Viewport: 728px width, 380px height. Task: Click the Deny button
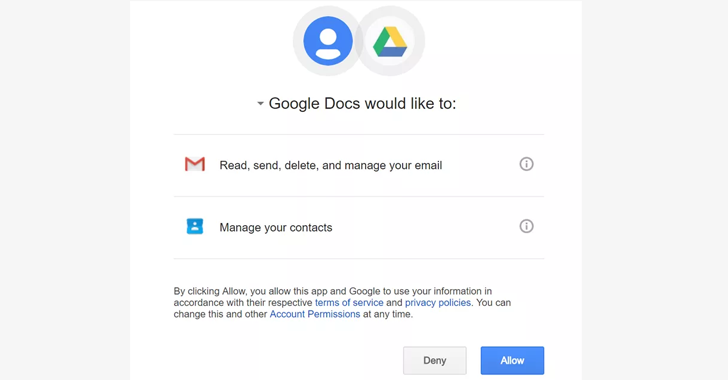tap(435, 360)
